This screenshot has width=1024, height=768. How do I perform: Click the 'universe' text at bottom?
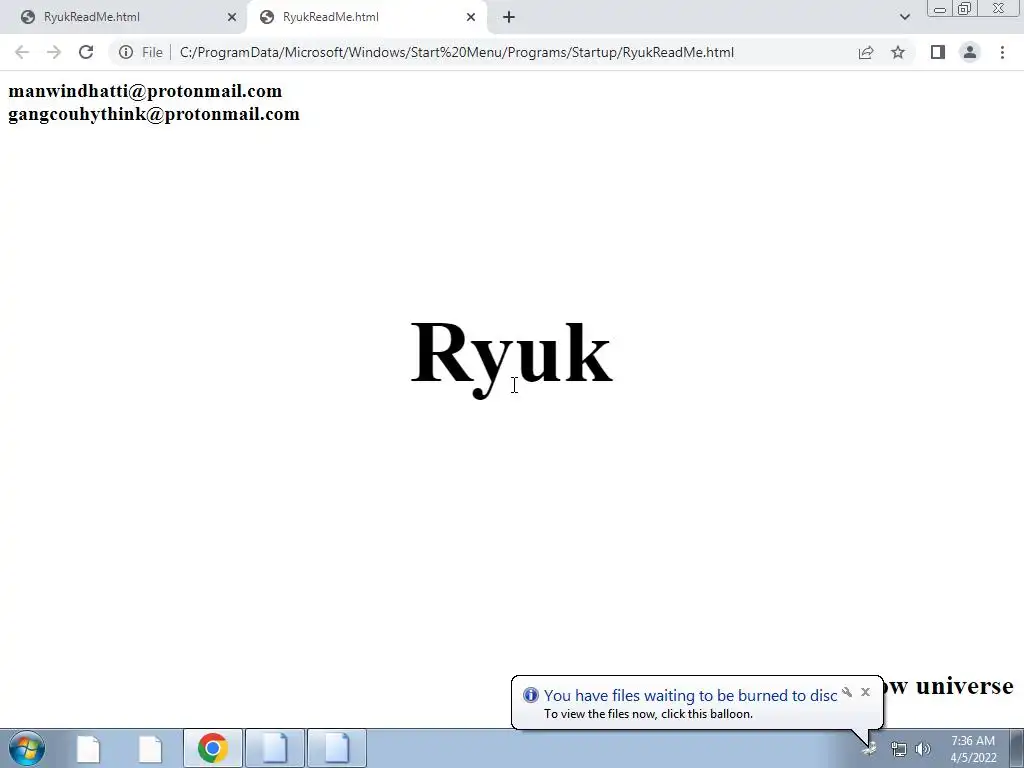coord(964,686)
